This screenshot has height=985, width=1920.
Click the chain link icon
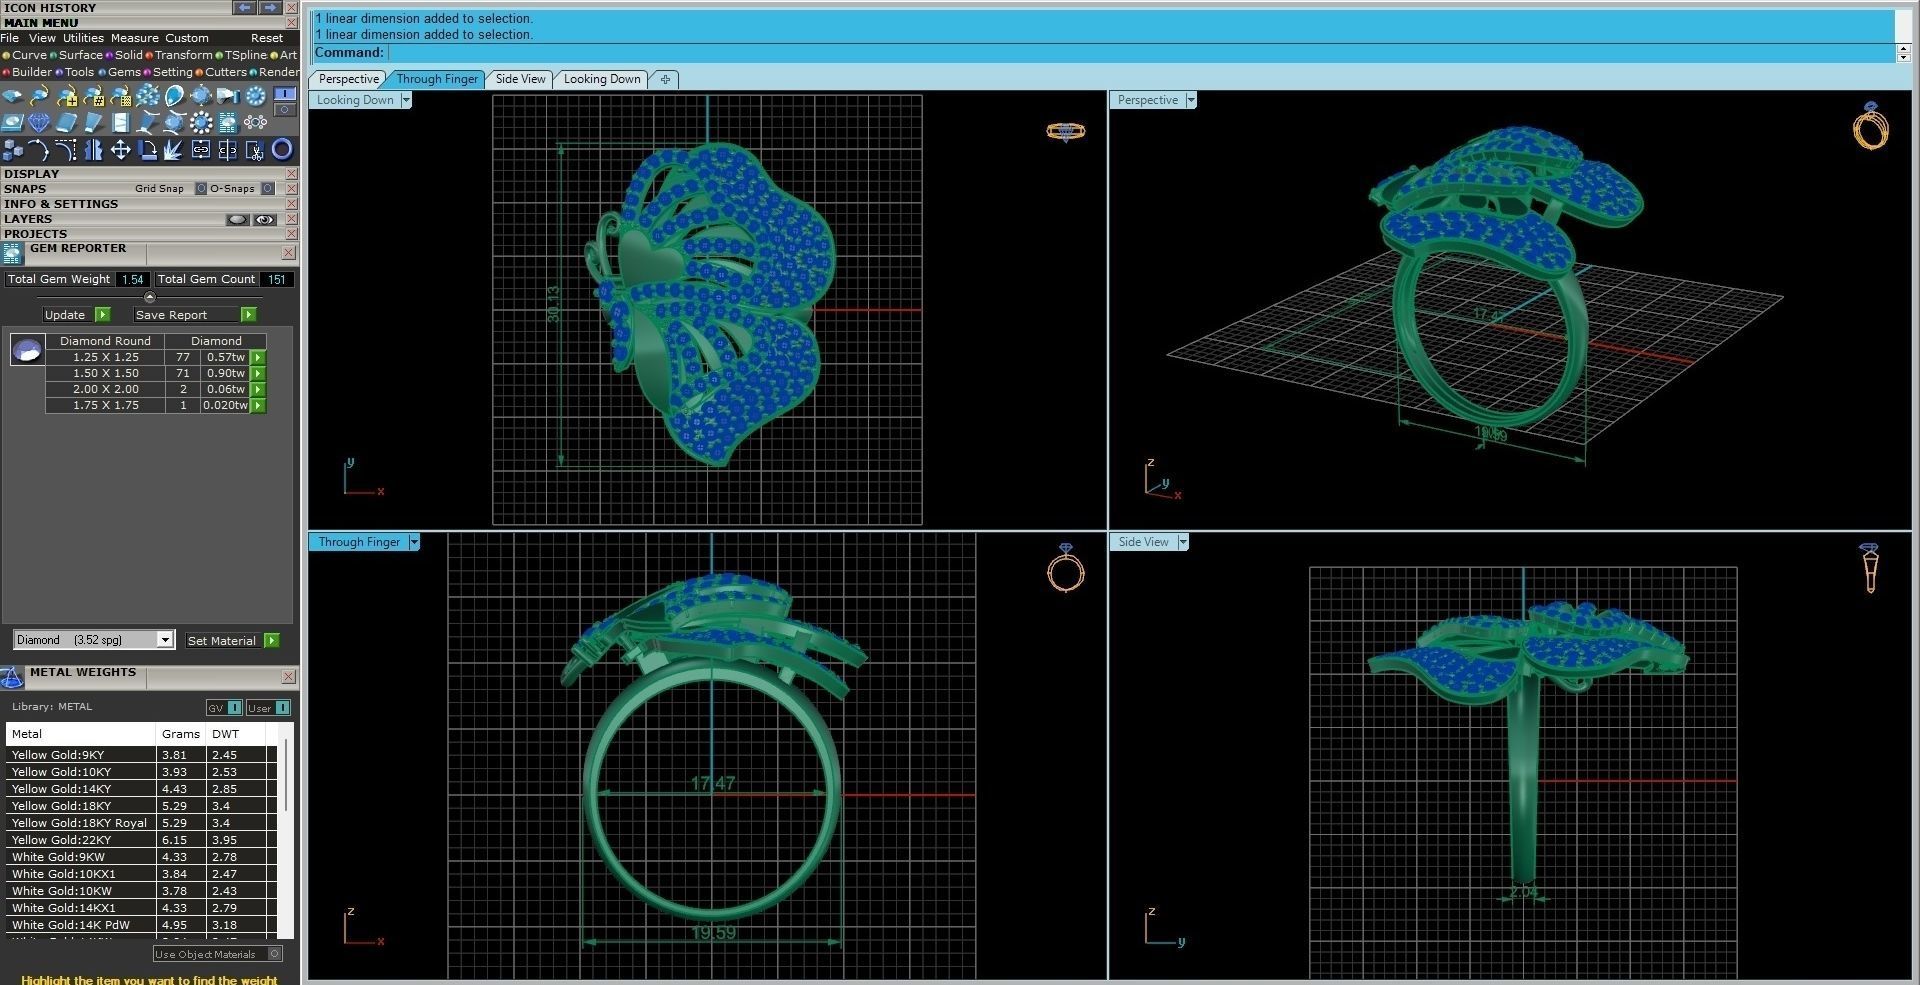(202, 150)
